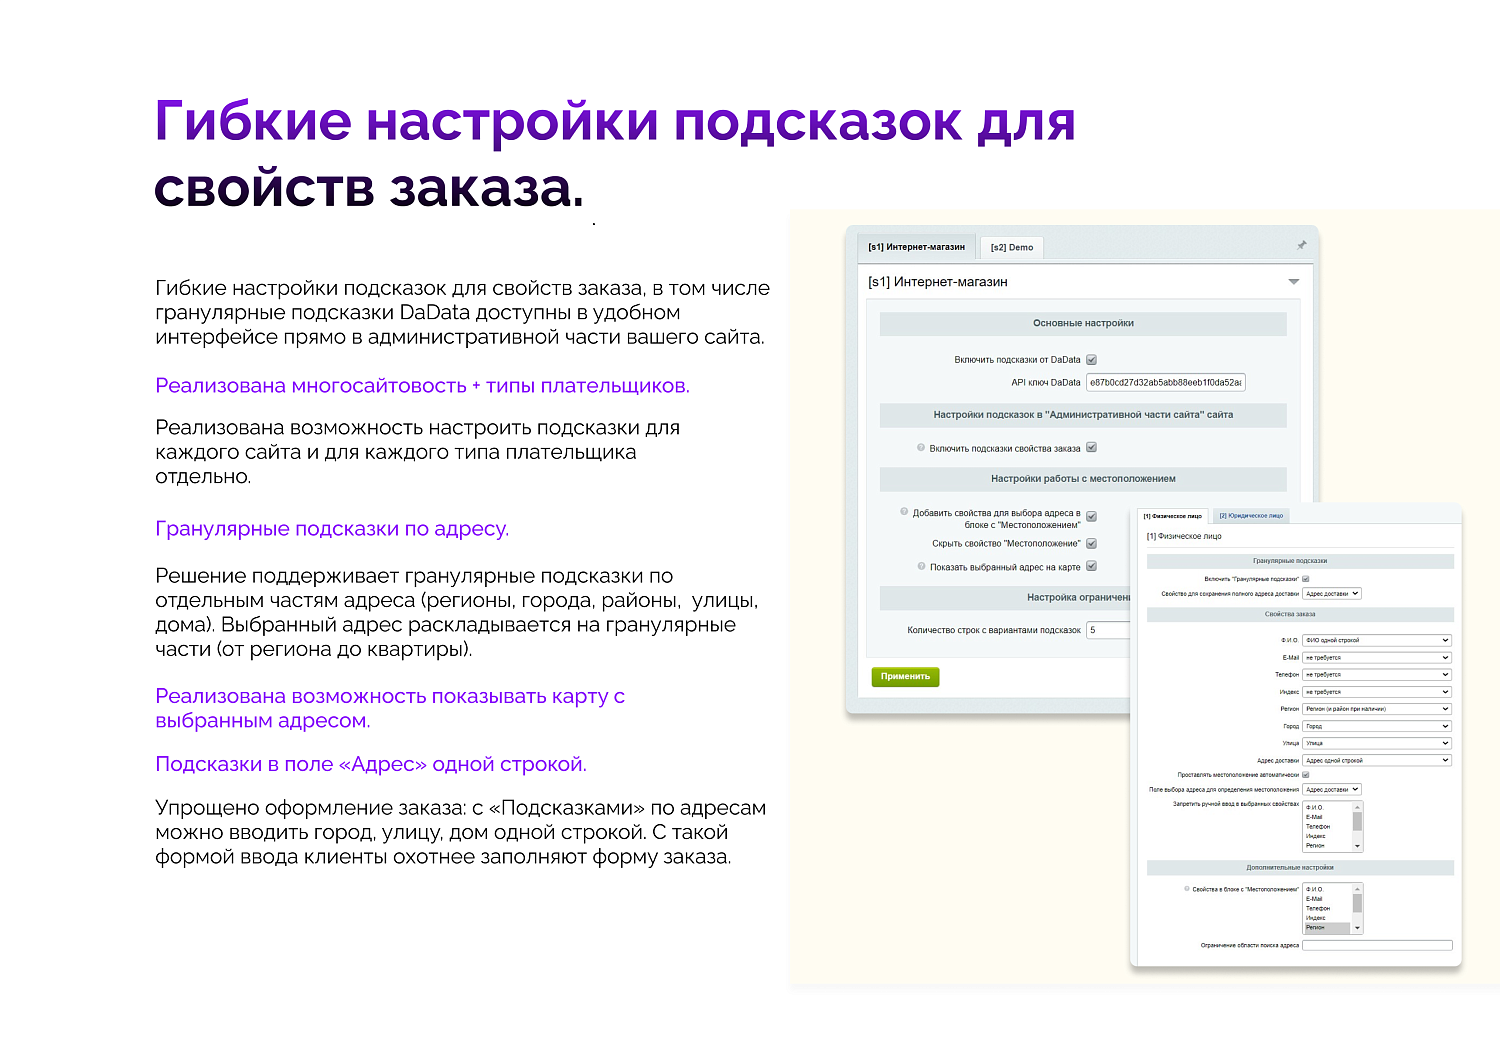Click scroll-up arrow in "Свойства в блоке" list

(x=1356, y=889)
